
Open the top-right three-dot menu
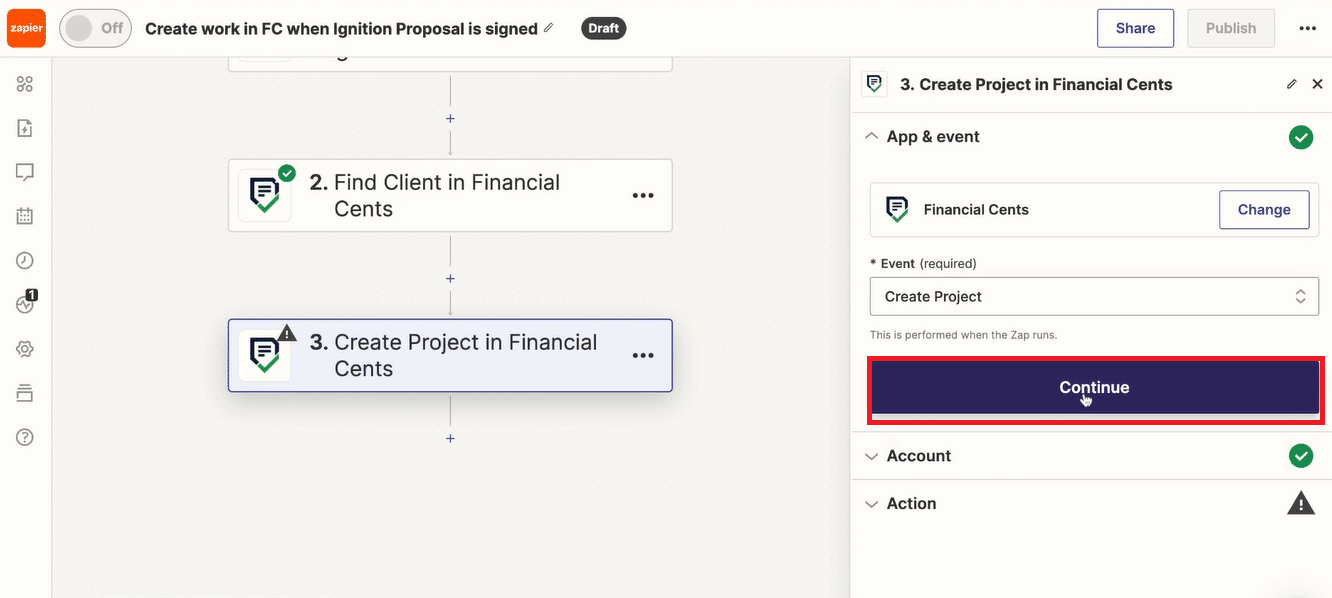click(1307, 28)
